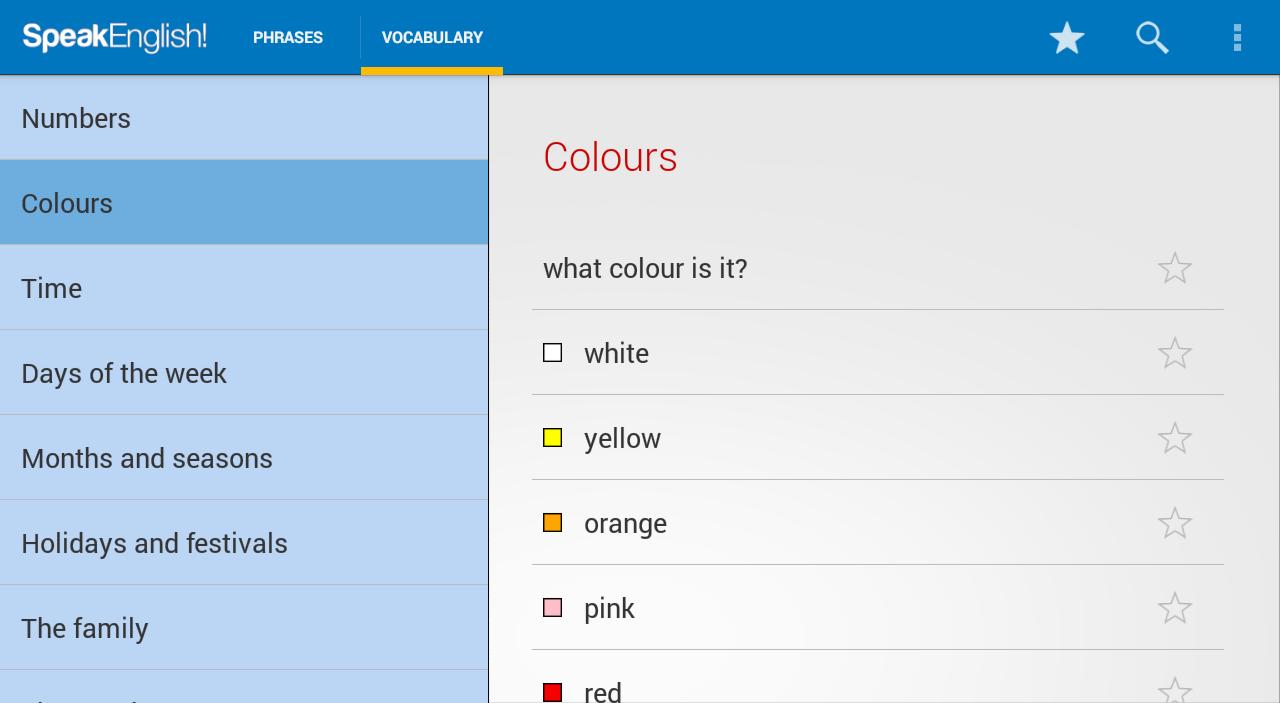Screen dimensions: 1280x703
Task: Open Holidays and festivals category
Action: (244, 543)
